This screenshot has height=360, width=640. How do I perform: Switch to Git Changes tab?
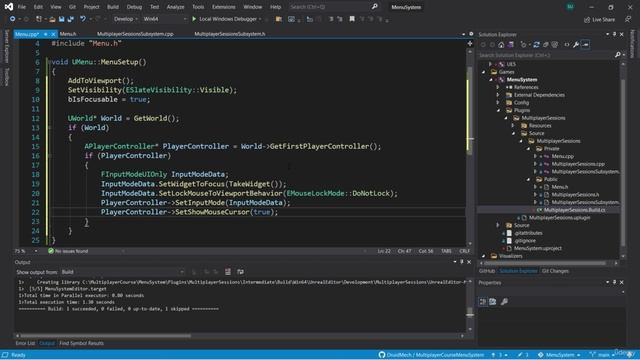555,271
